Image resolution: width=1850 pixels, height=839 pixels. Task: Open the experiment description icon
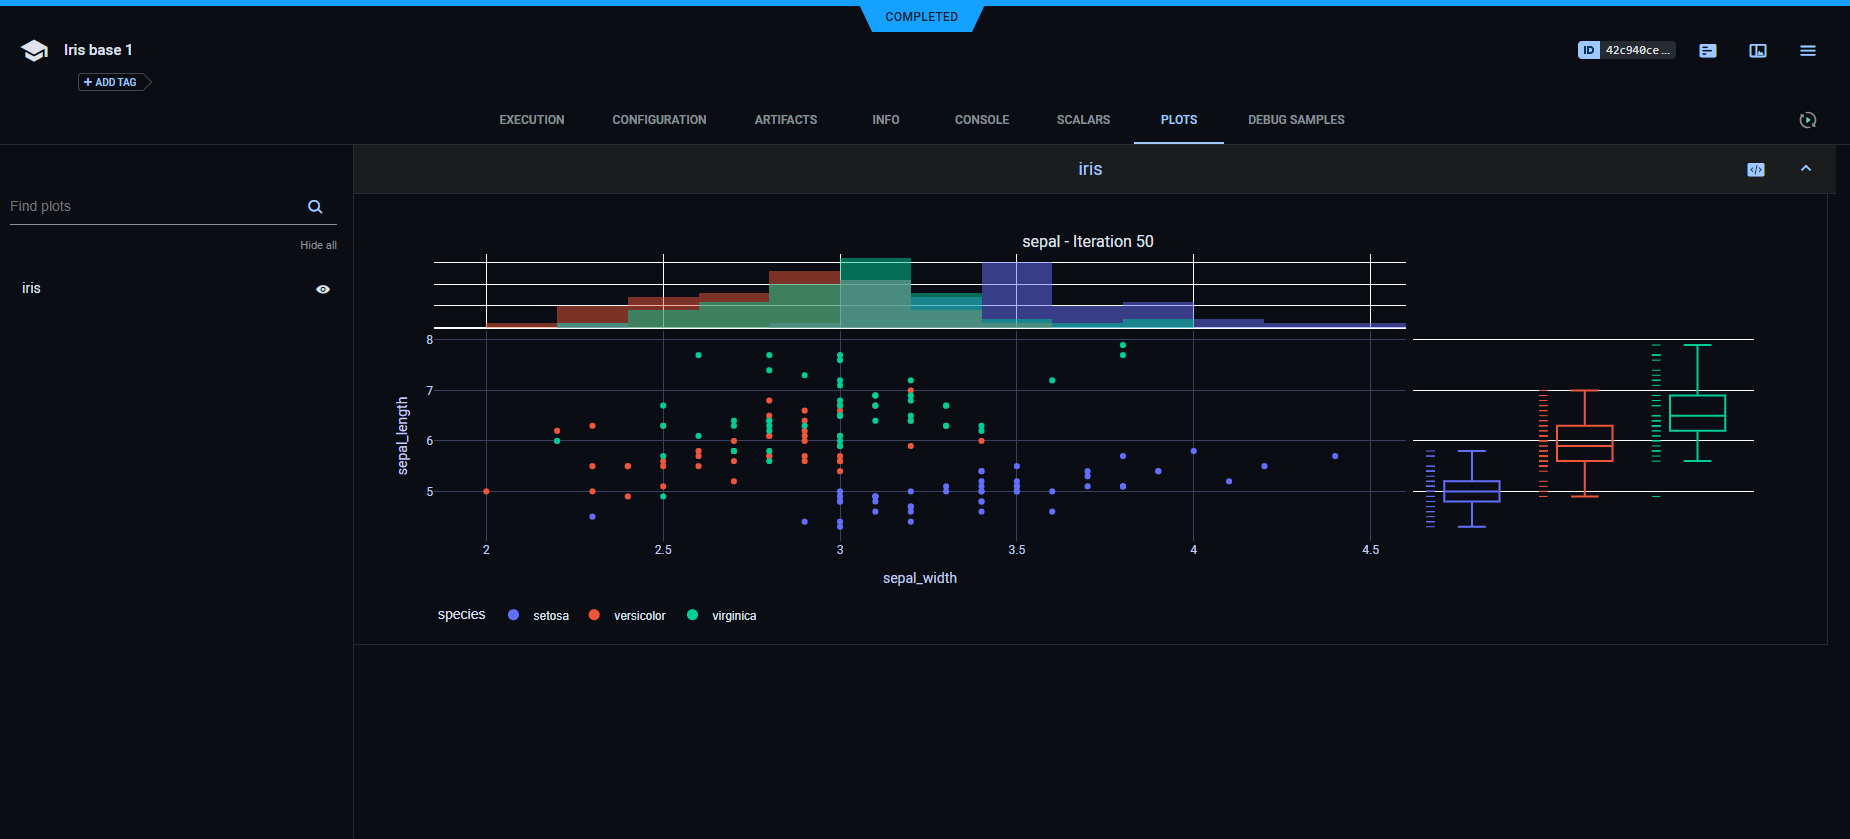tap(1707, 51)
